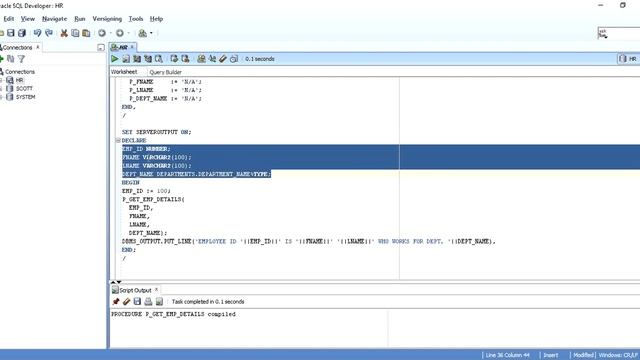Close the Script Output tab
640x360 pixels.
[156, 290]
